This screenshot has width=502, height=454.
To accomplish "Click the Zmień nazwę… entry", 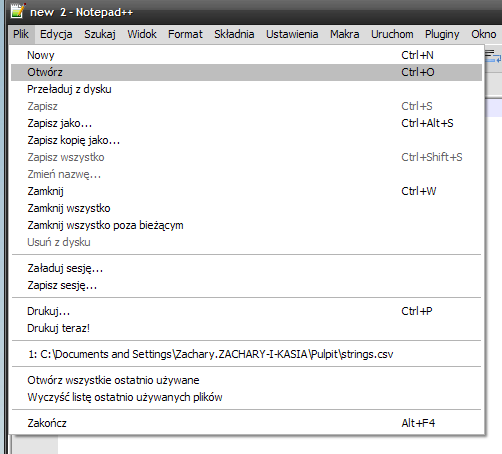I will tap(246, 174).
